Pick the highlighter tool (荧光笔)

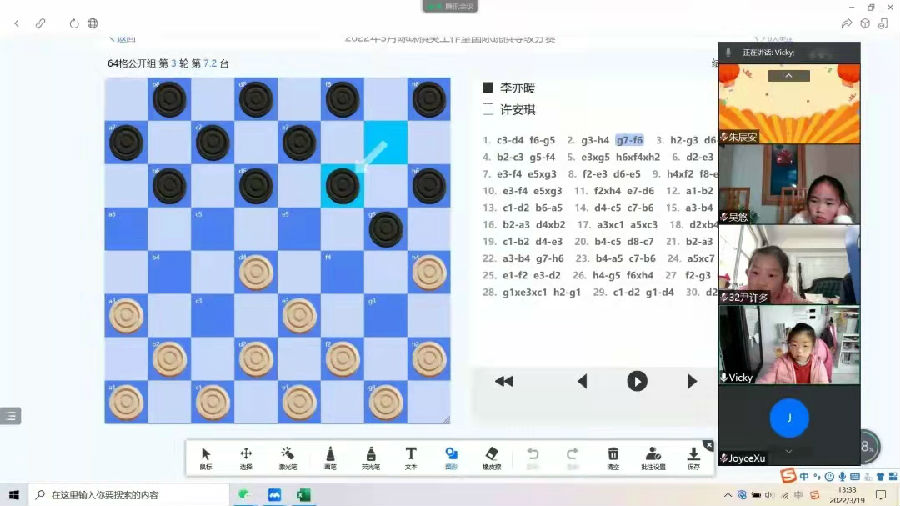click(x=370, y=458)
